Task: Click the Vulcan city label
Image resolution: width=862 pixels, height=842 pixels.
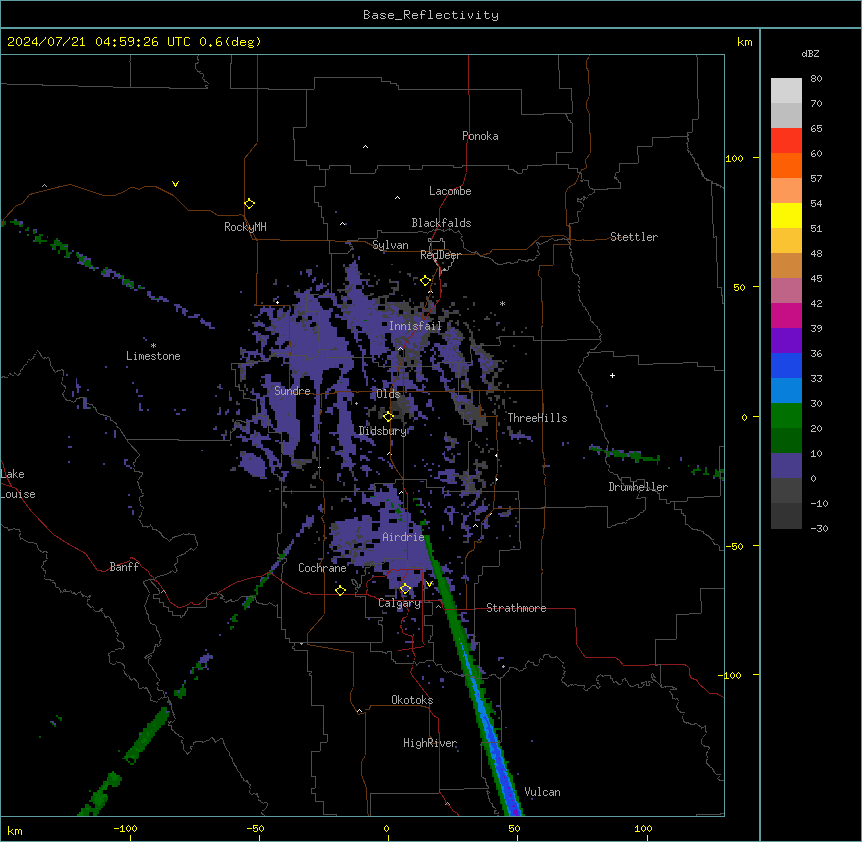Action: click(542, 792)
